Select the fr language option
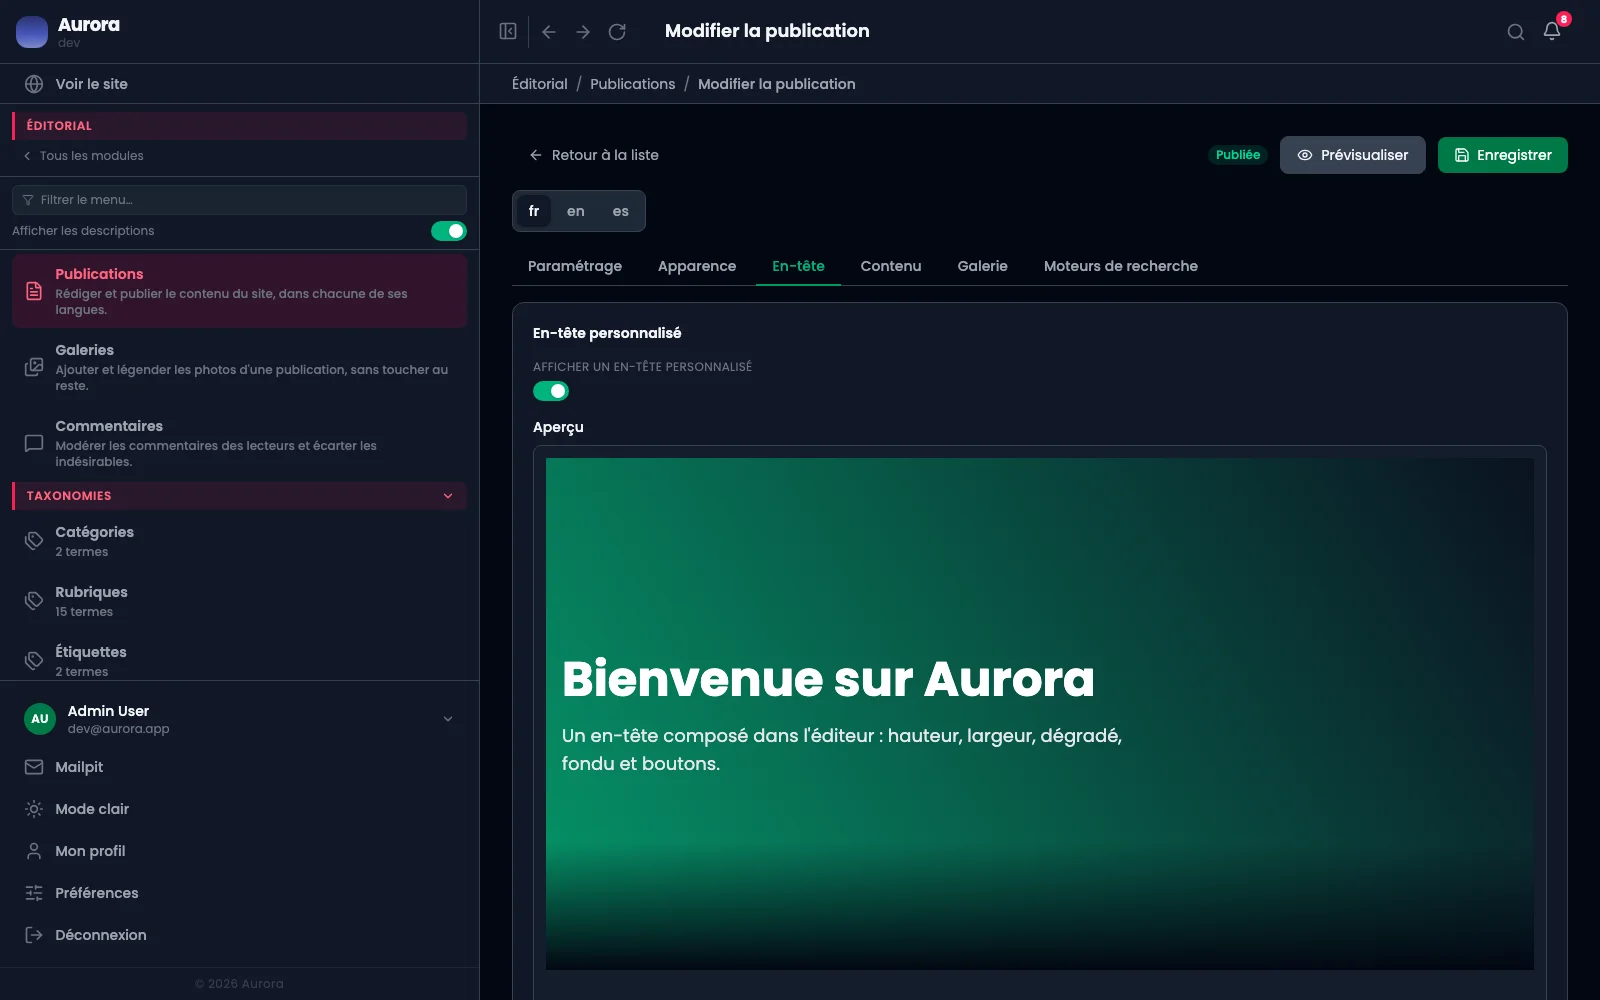Viewport: 1600px width, 1000px height. pos(534,211)
